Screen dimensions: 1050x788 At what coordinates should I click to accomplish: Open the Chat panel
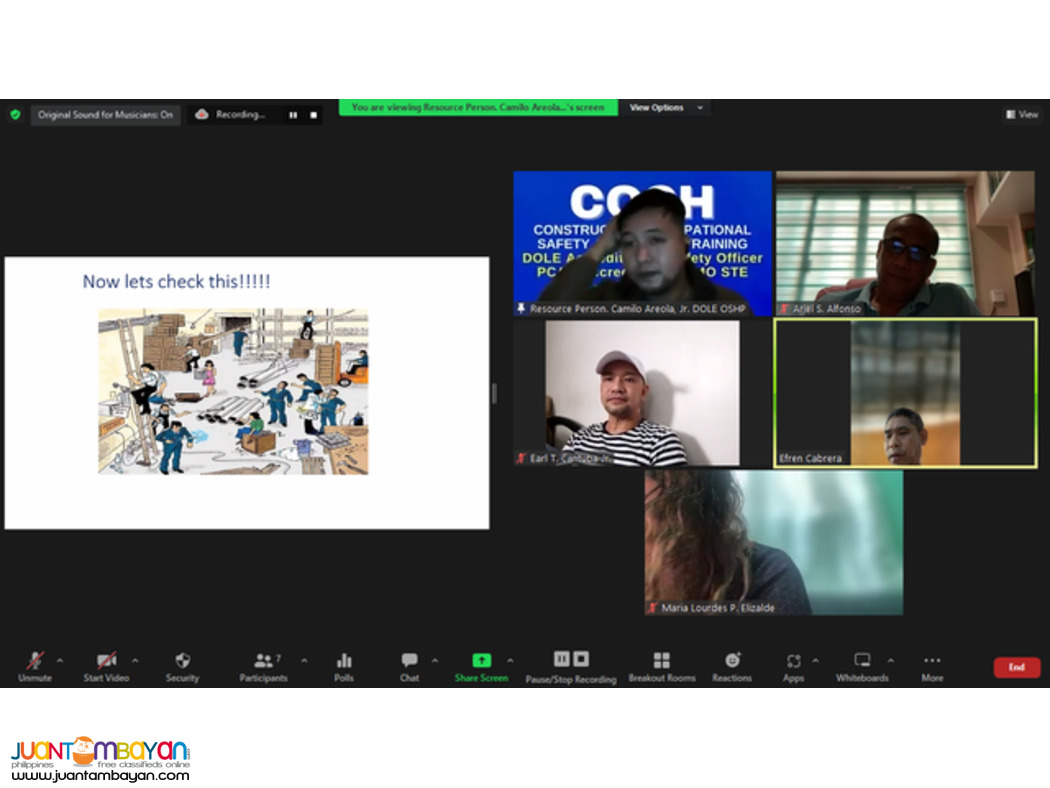409,661
